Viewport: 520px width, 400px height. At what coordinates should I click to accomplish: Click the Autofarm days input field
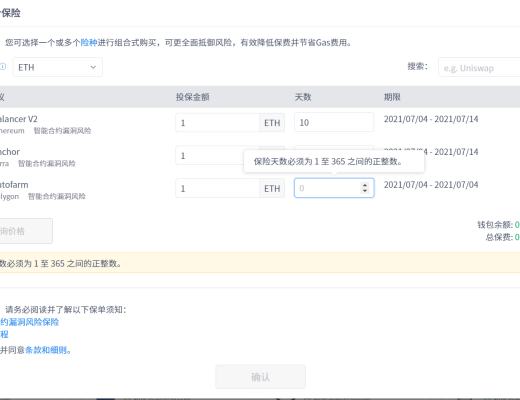tap(334, 188)
